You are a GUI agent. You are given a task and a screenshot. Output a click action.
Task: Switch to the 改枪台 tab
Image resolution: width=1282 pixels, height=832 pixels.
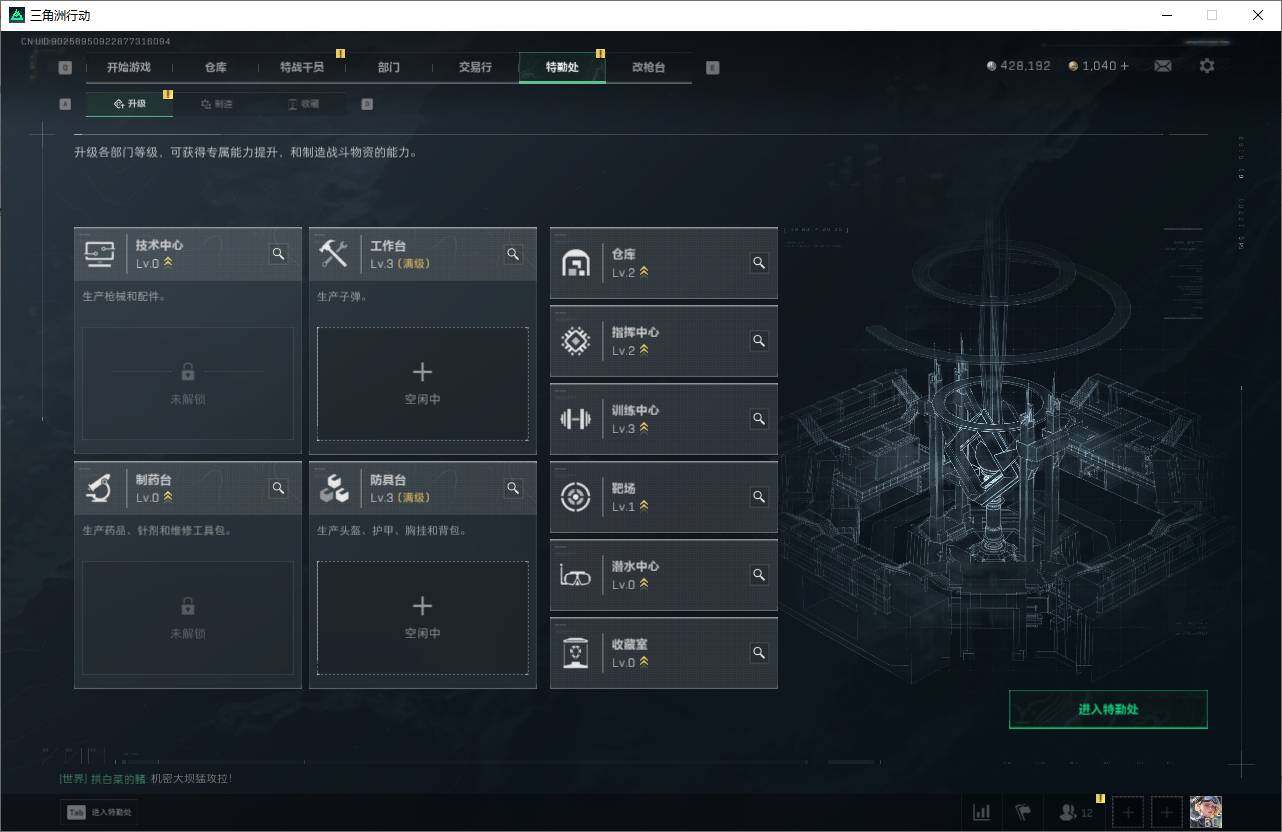648,67
